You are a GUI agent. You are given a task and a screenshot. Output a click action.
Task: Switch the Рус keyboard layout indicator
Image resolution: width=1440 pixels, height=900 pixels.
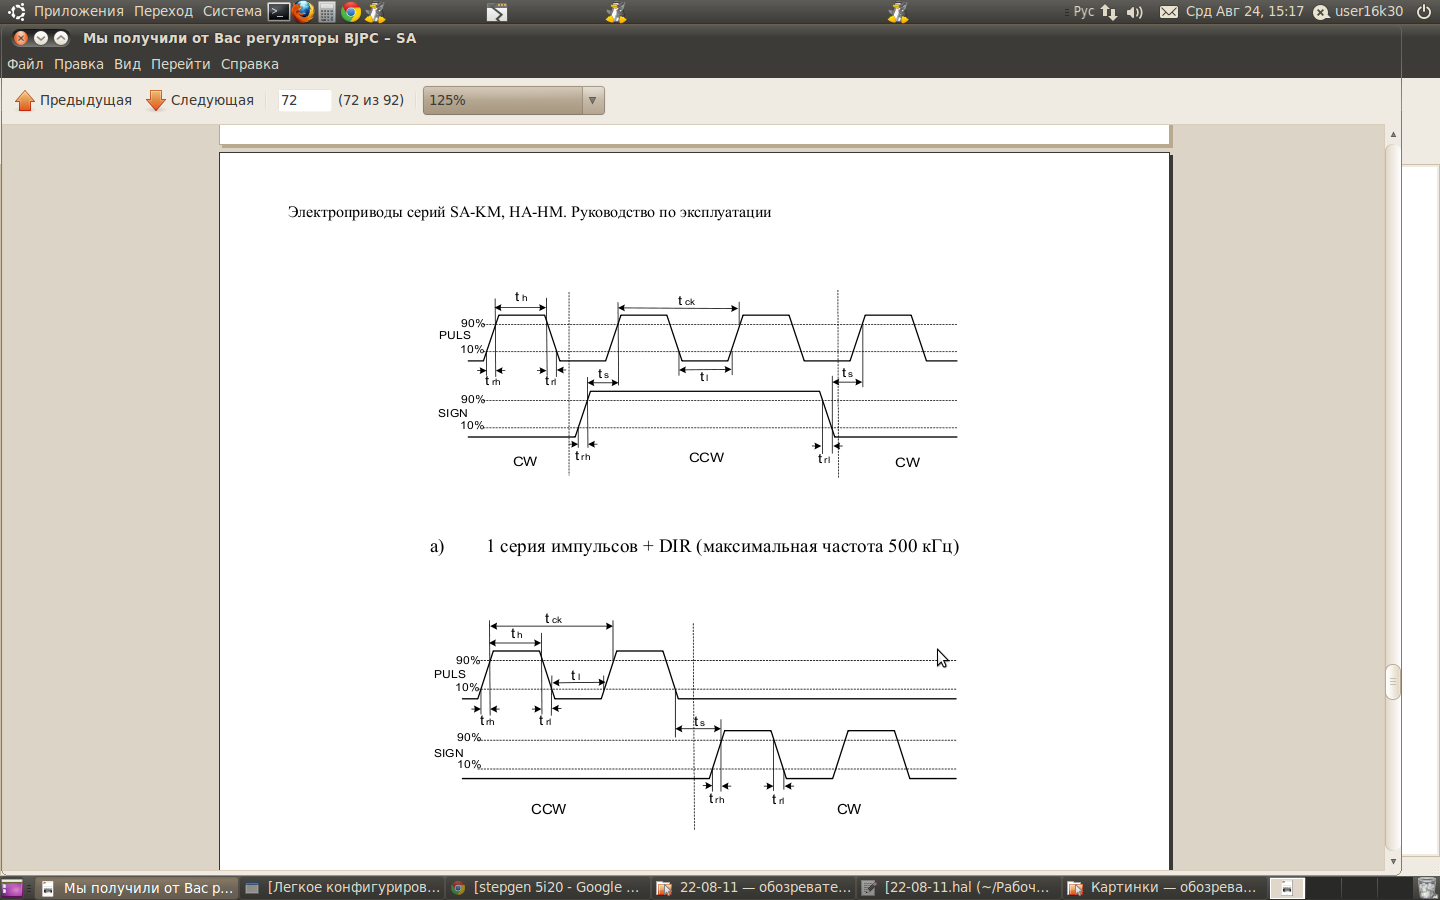tap(1084, 12)
